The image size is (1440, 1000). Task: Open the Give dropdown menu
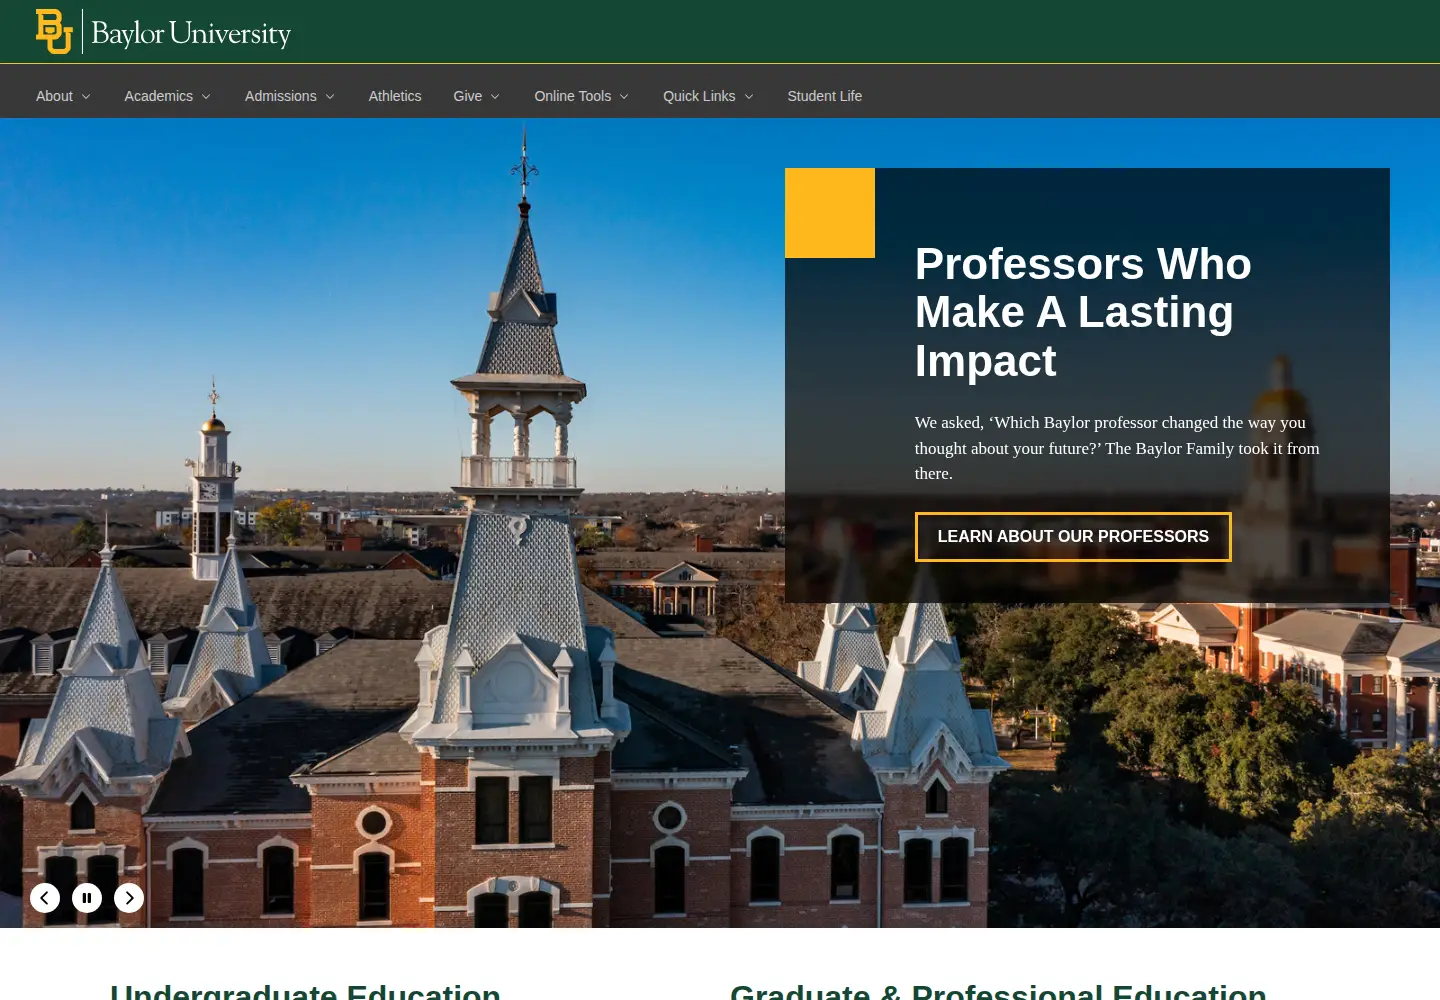[x=476, y=96]
